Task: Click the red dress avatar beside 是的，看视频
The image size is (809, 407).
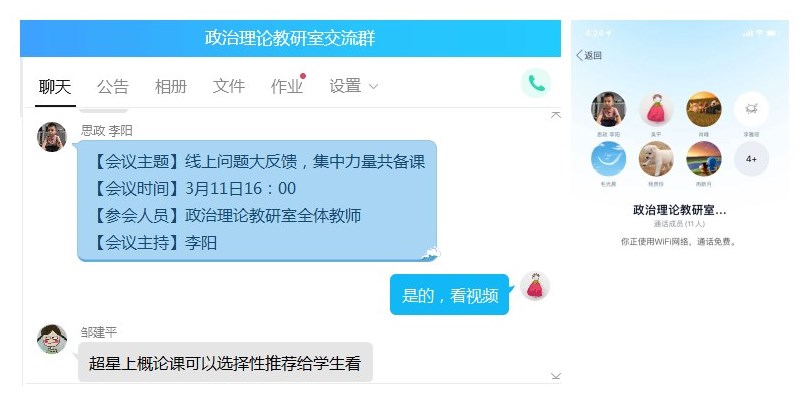Action: point(535,286)
